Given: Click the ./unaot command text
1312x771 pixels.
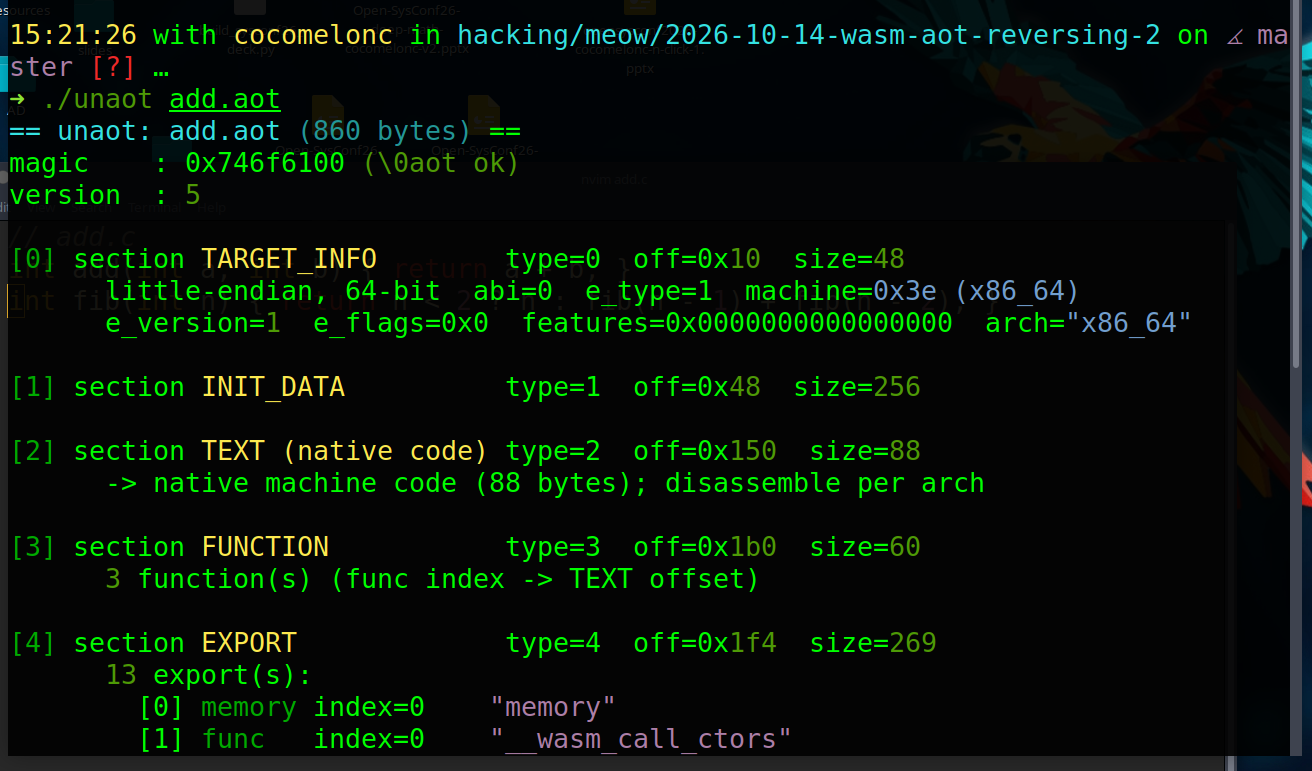Looking at the screenshot, I should pos(97,99).
